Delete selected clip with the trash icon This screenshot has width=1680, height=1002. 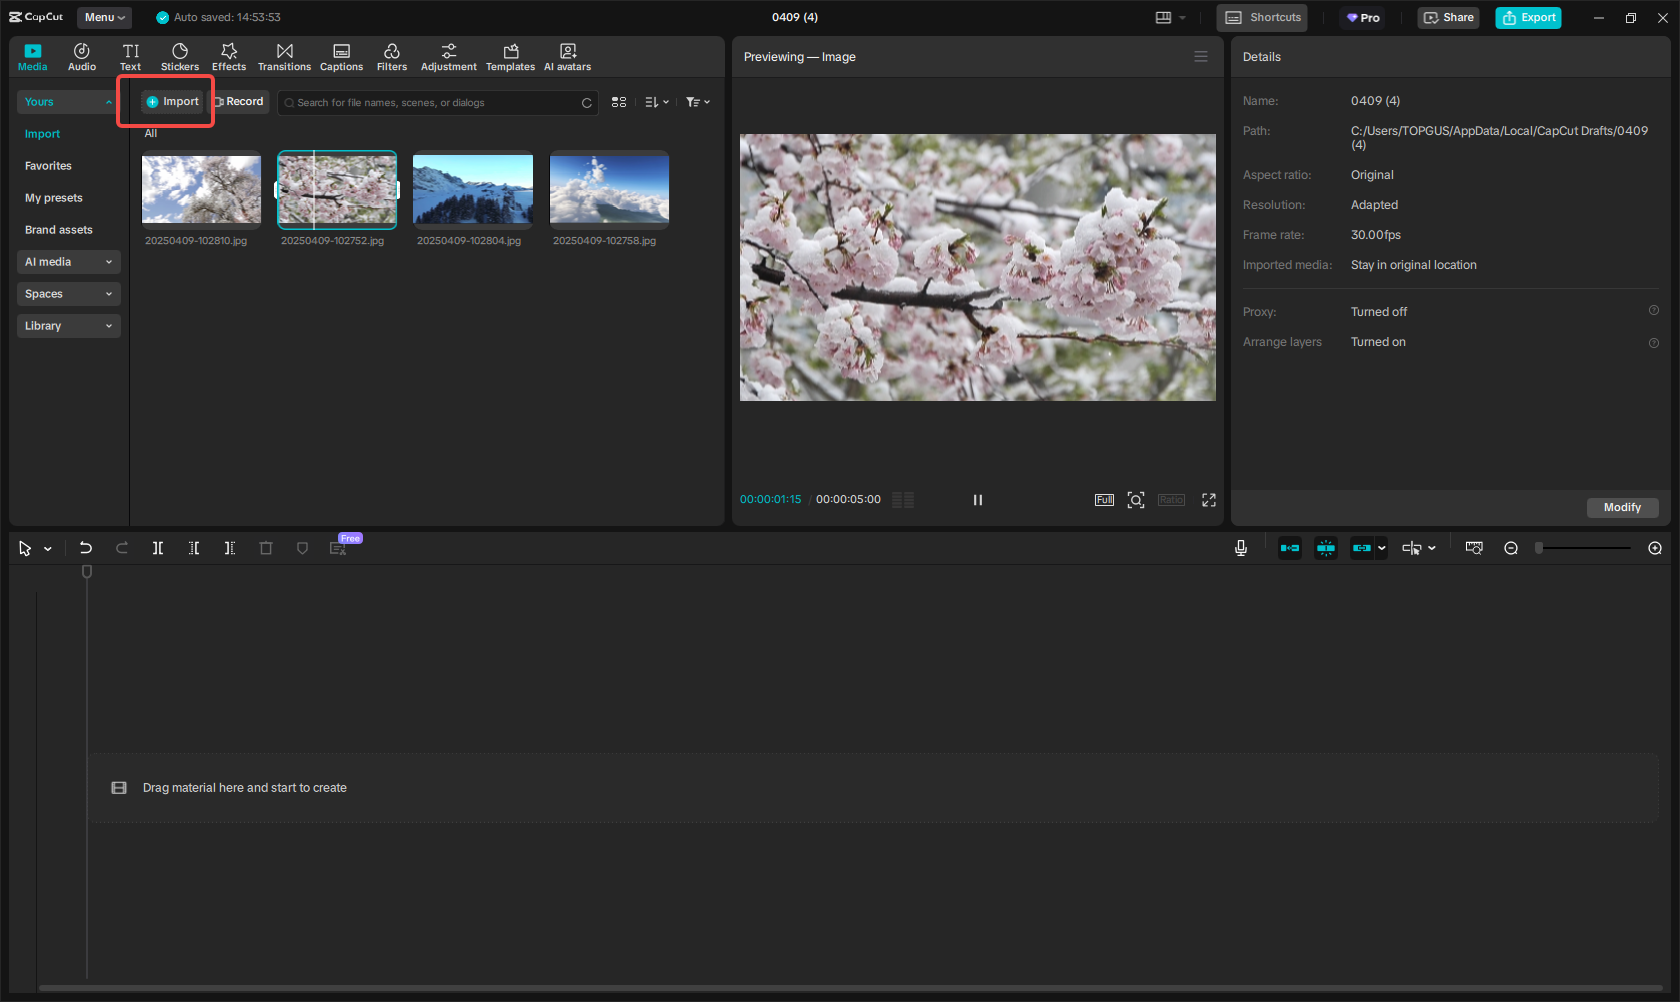point(266,547)
